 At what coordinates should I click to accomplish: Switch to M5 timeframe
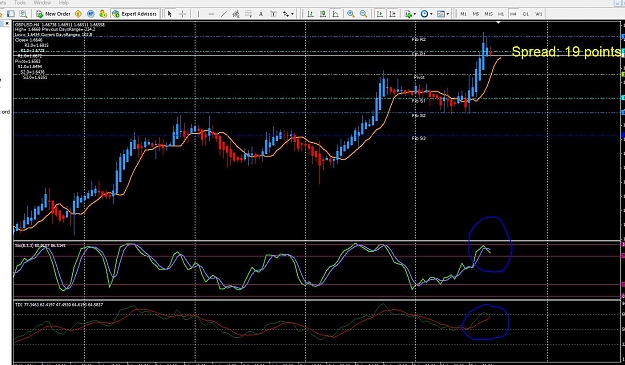click(x=476, y=14)
